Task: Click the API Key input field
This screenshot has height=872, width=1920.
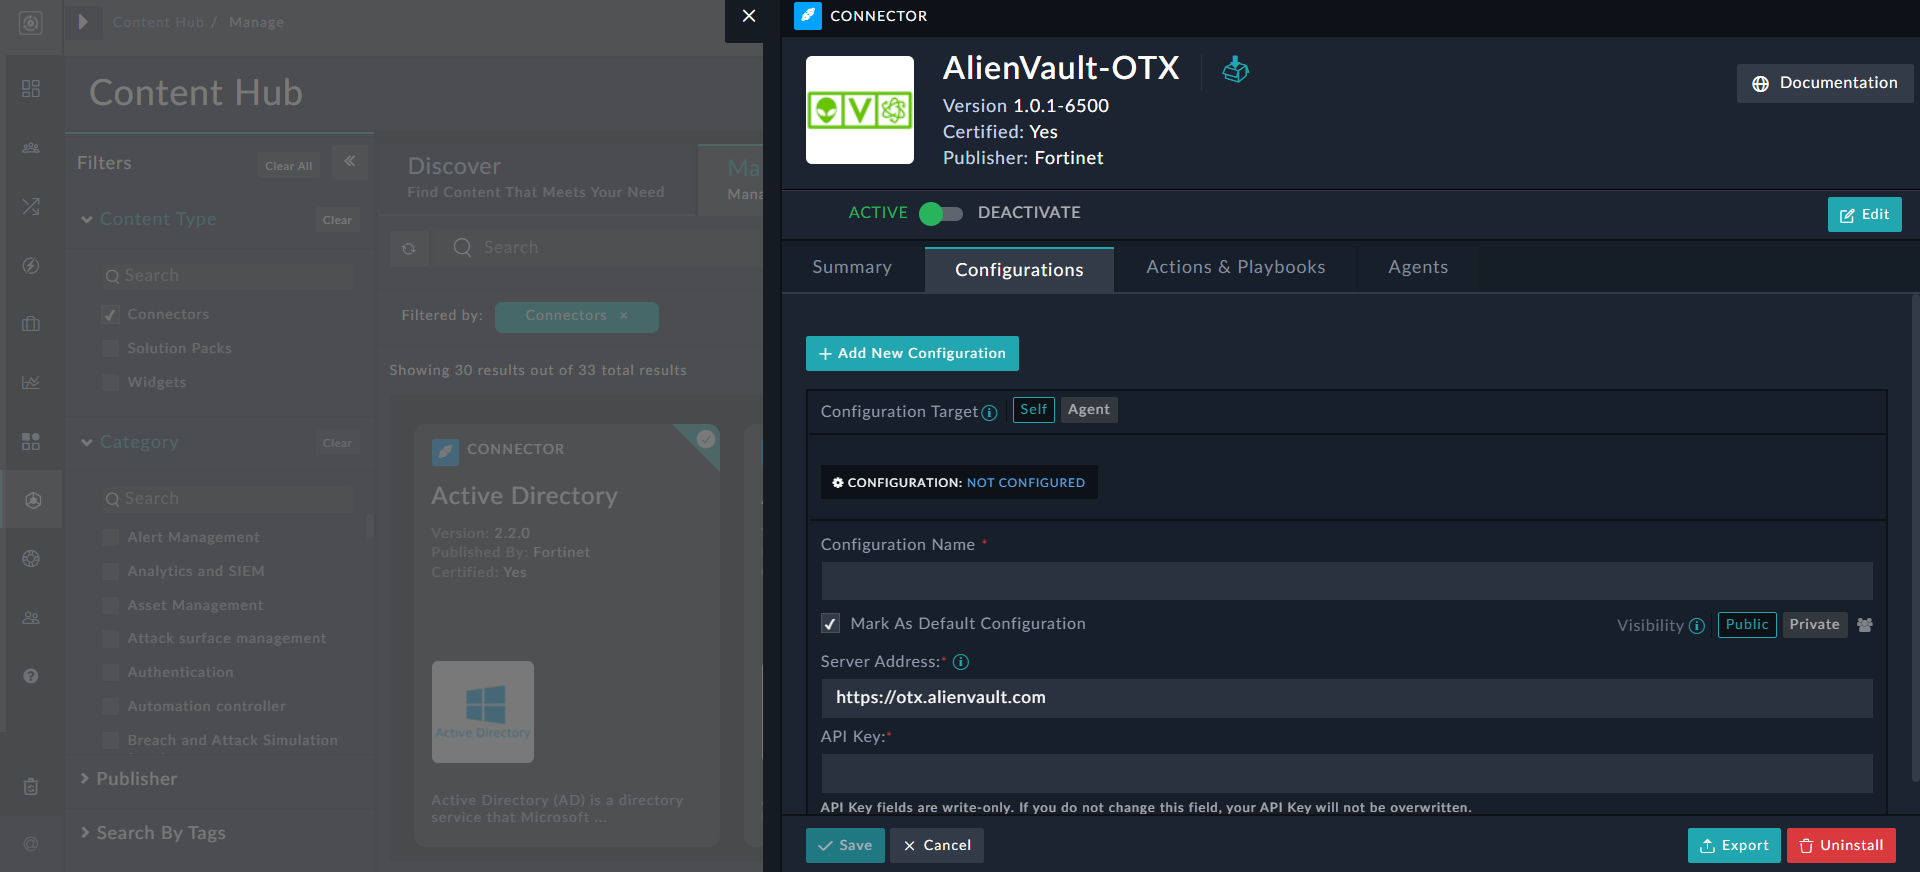Action: 1346,774
